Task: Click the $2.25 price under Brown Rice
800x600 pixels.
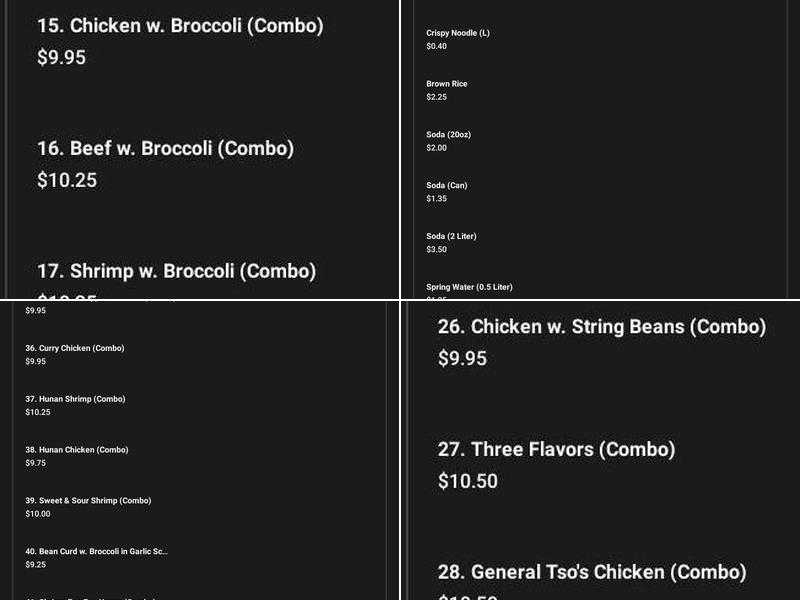Action: tap(436, 97)
